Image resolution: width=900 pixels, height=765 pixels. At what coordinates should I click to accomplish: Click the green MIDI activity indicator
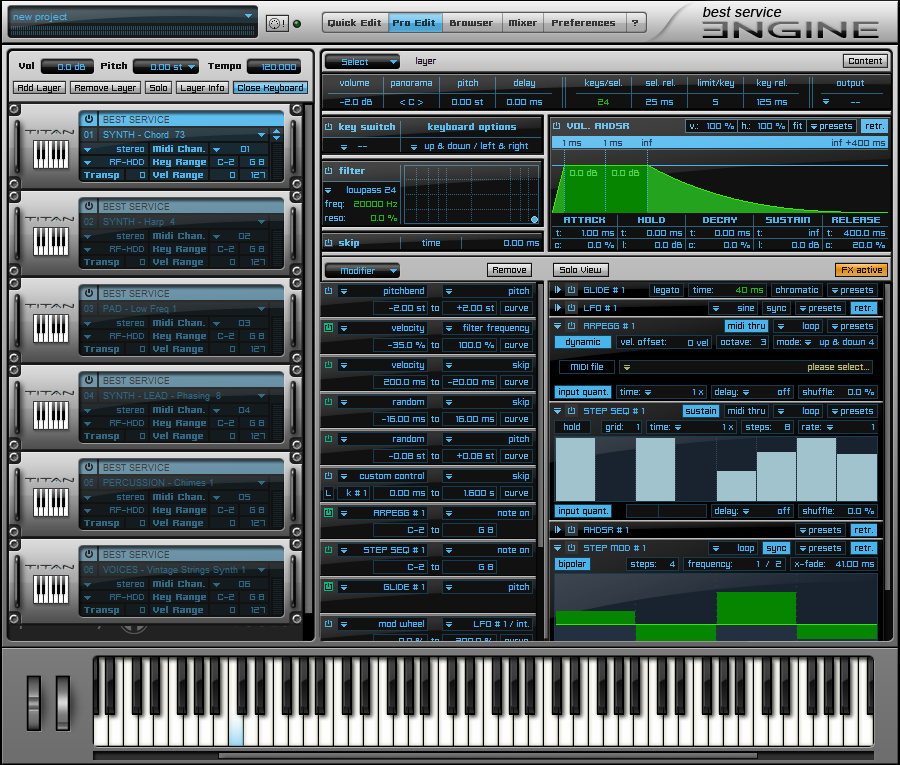point(297,24)
